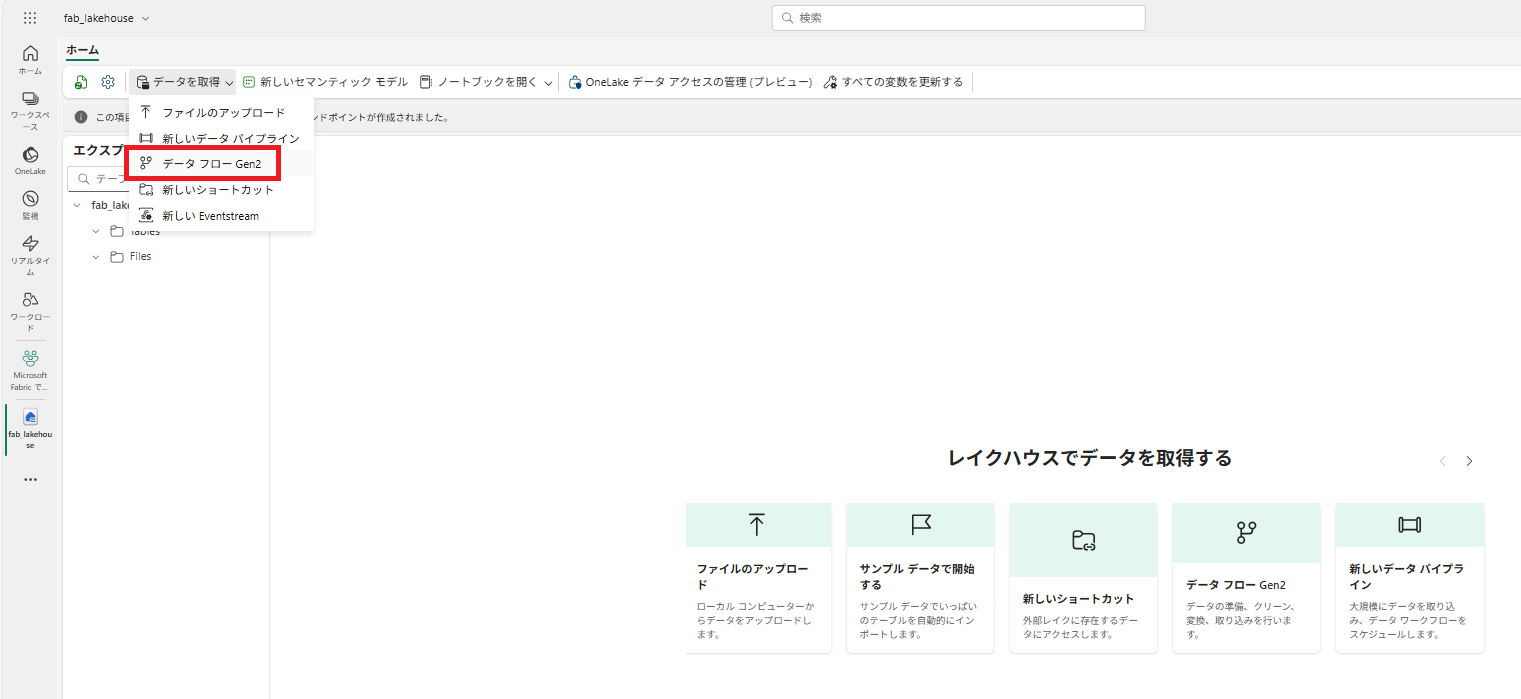Collapse the fab_lakehouse tree root node

click(x=77, y=205)
